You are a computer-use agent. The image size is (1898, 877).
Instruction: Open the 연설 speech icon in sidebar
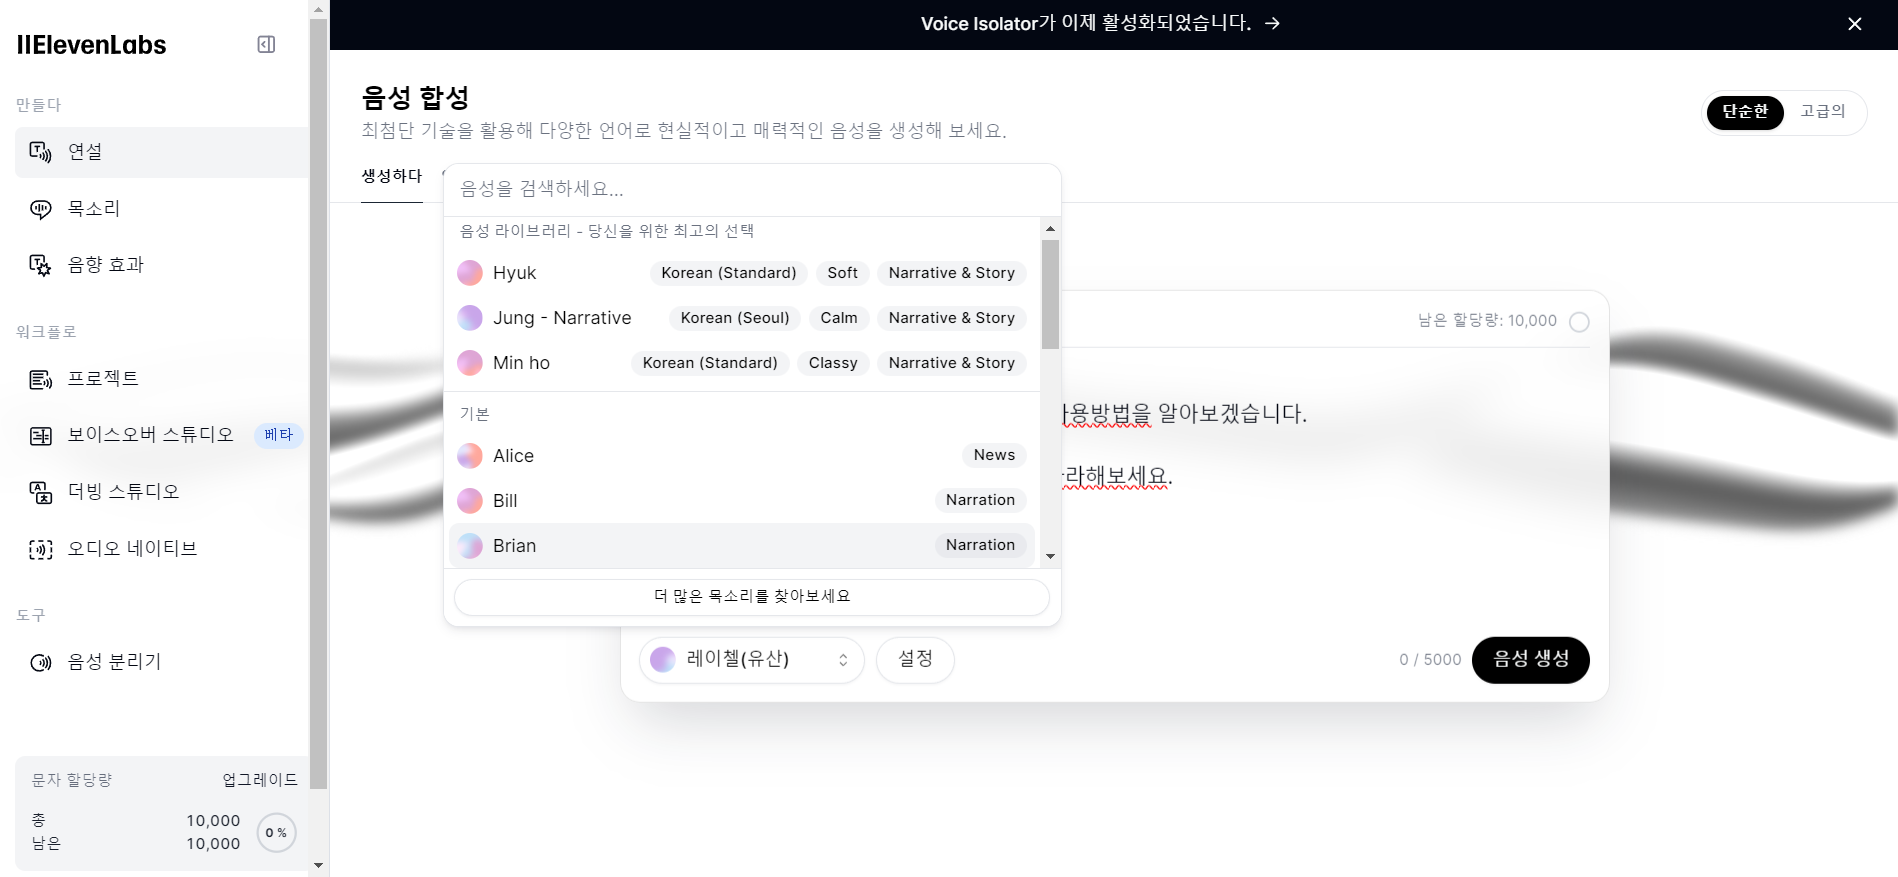coord(40,152)
